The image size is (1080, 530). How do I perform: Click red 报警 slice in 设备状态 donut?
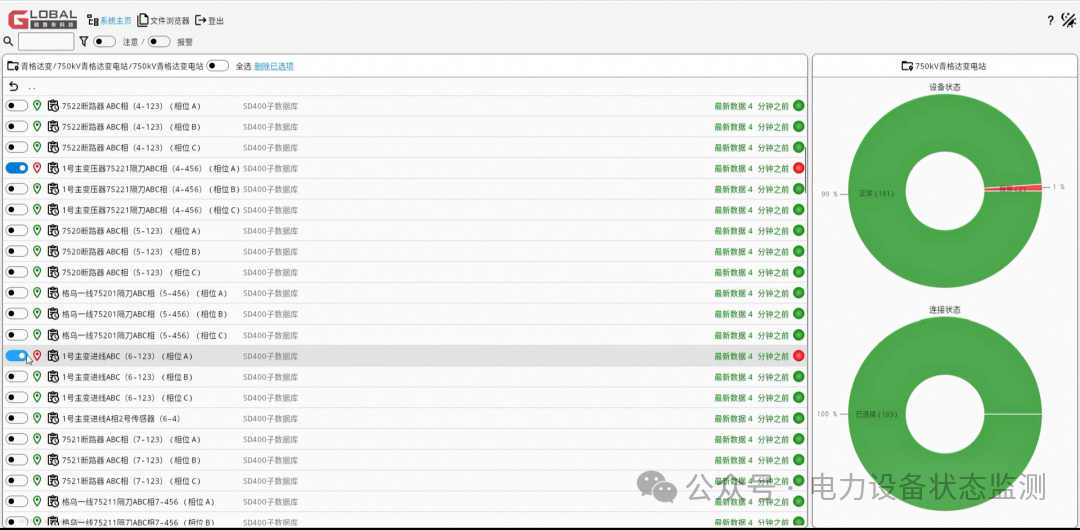[x=1012, y=189]
